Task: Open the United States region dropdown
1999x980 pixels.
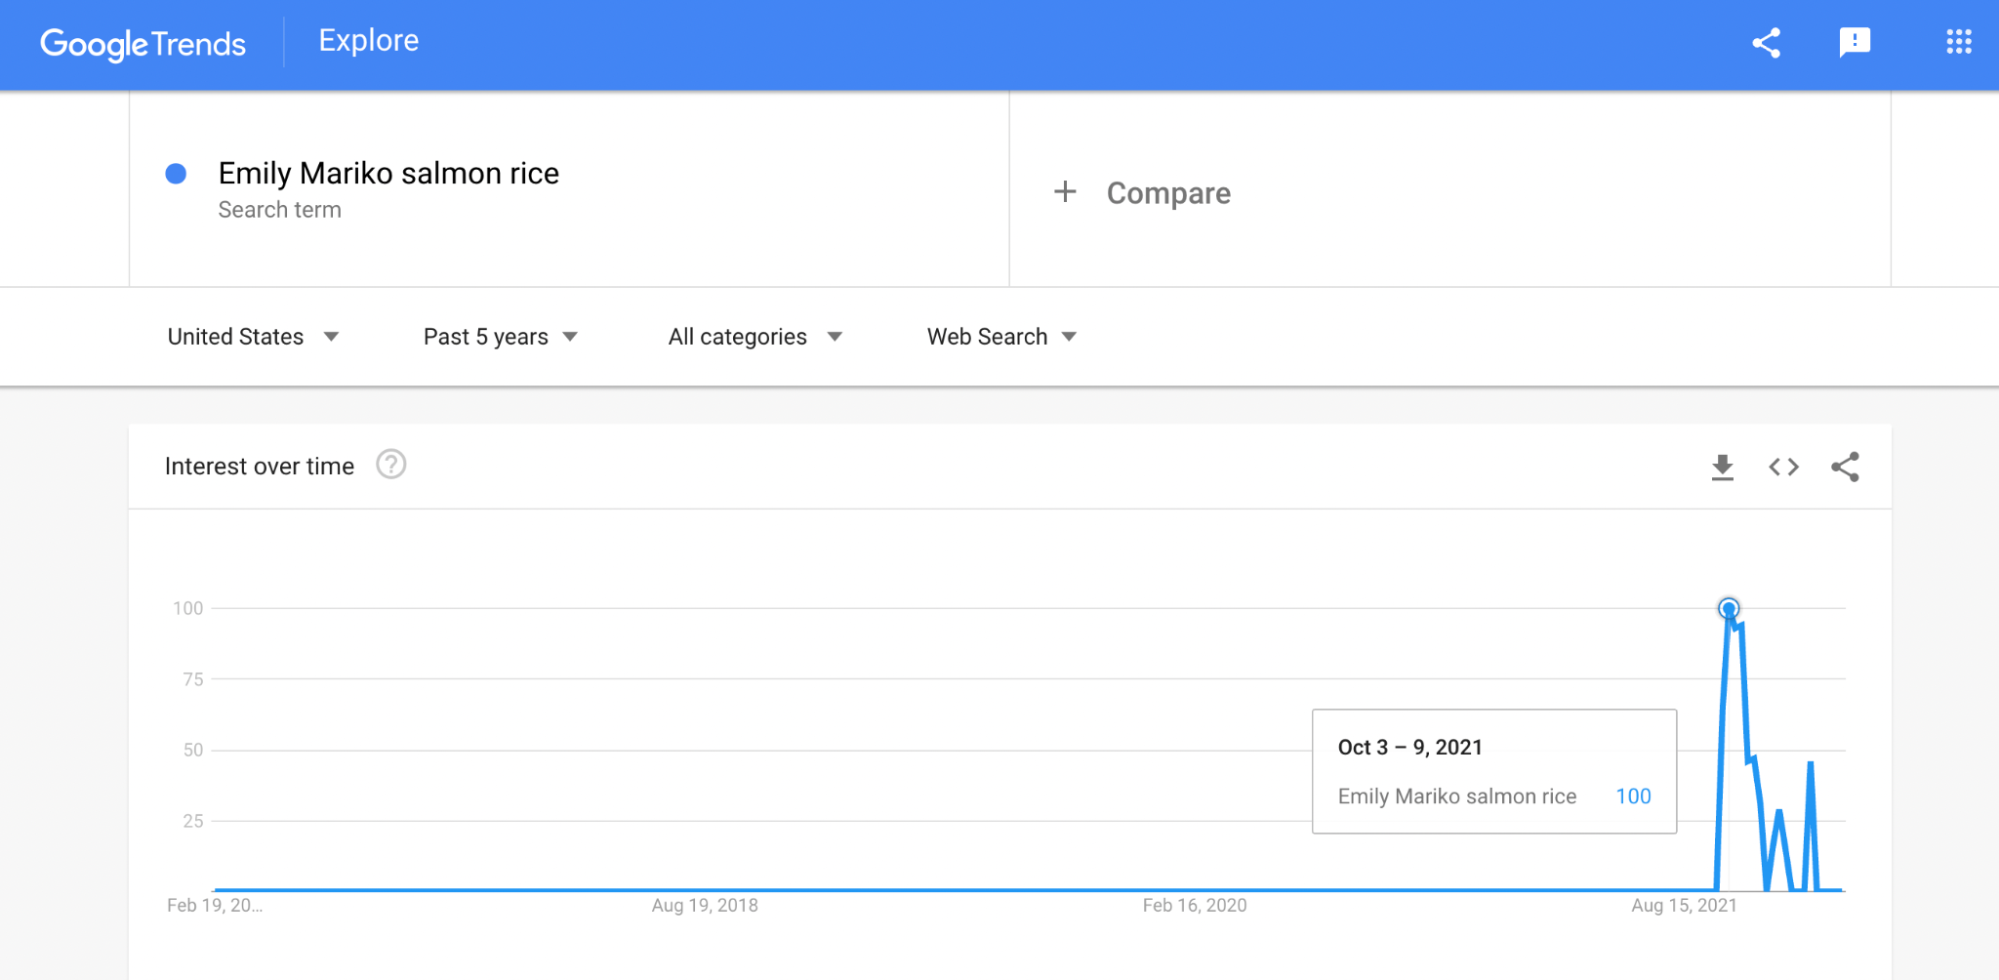Action: coord(253,336)
